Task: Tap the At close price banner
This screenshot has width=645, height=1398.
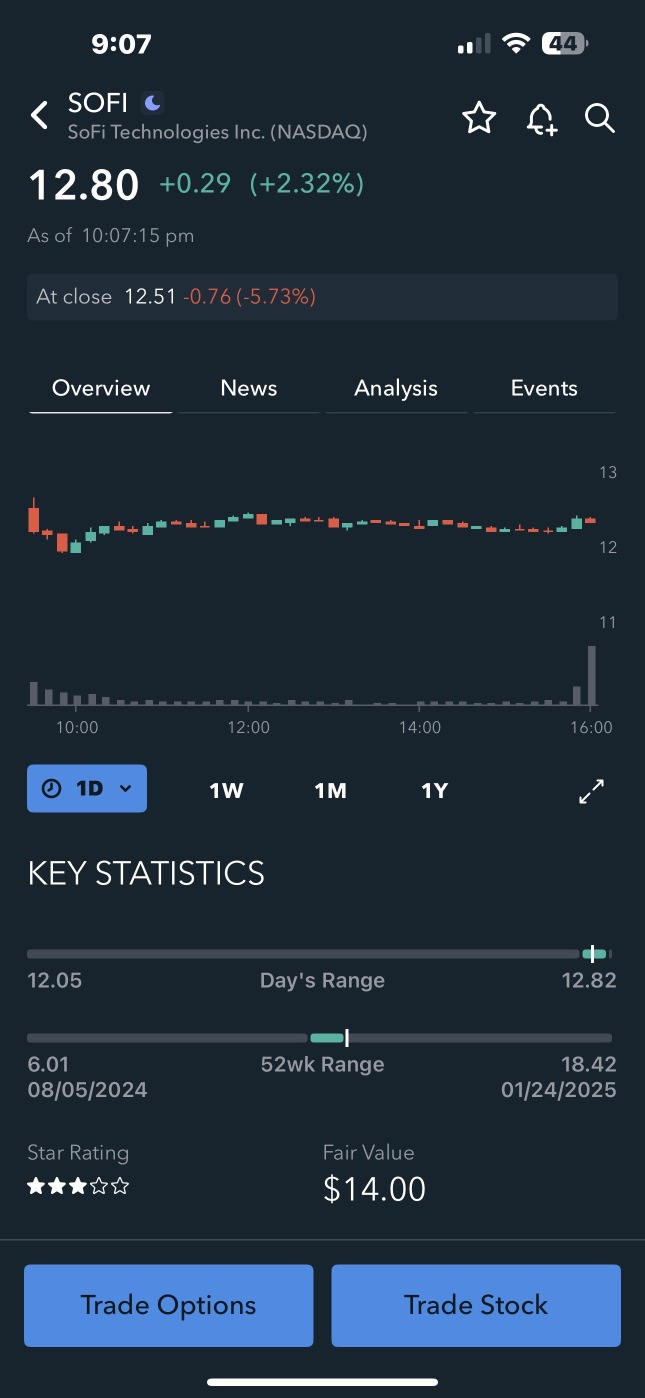Action: coord(322,297)
